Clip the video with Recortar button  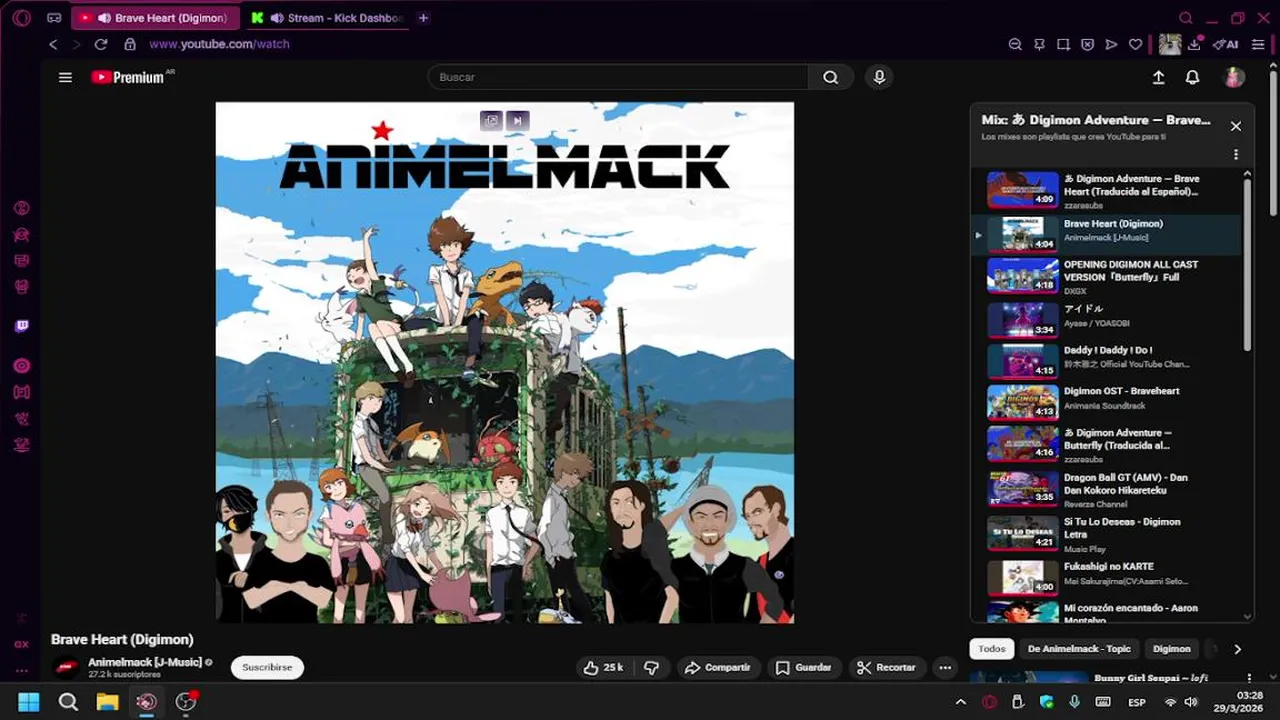coord(887,667)
